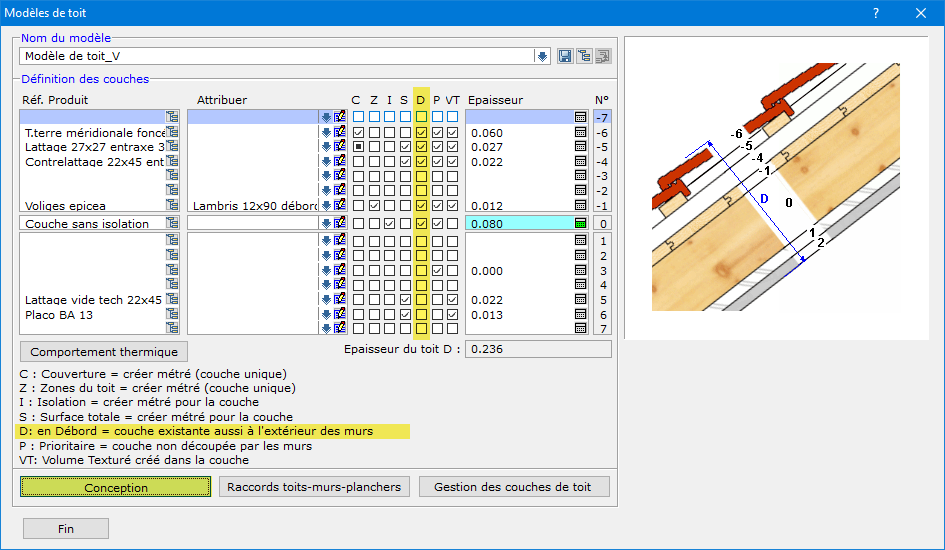
Task: Toggle I checkbox for Couche sans isolation
Action: pos(390,224)
